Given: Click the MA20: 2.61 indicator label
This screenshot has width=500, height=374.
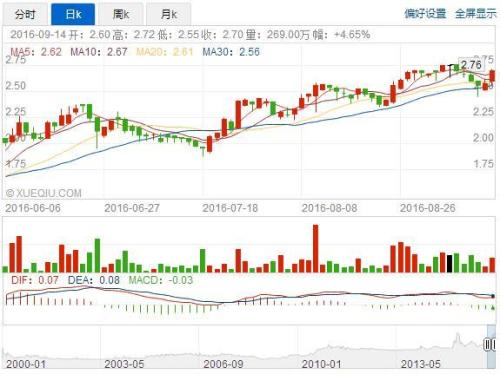Looking at the screenshot, I should [165, 52].
